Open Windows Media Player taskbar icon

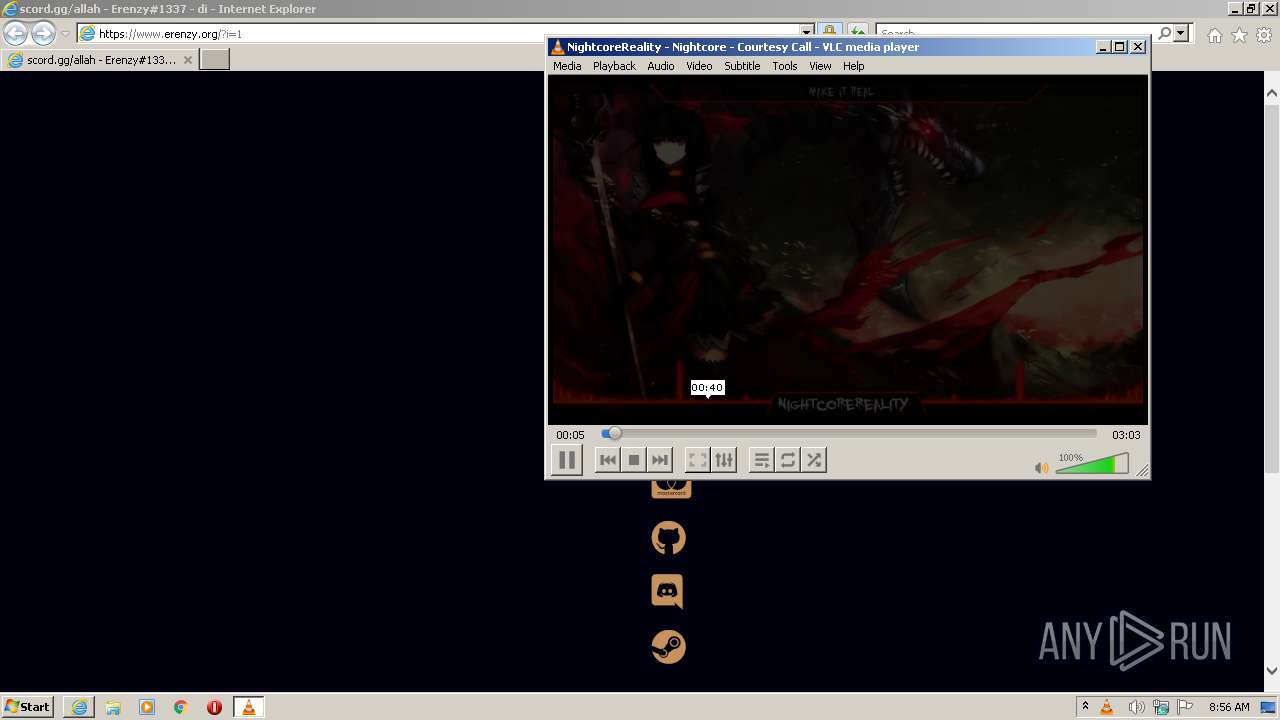[x=147, y=707]
